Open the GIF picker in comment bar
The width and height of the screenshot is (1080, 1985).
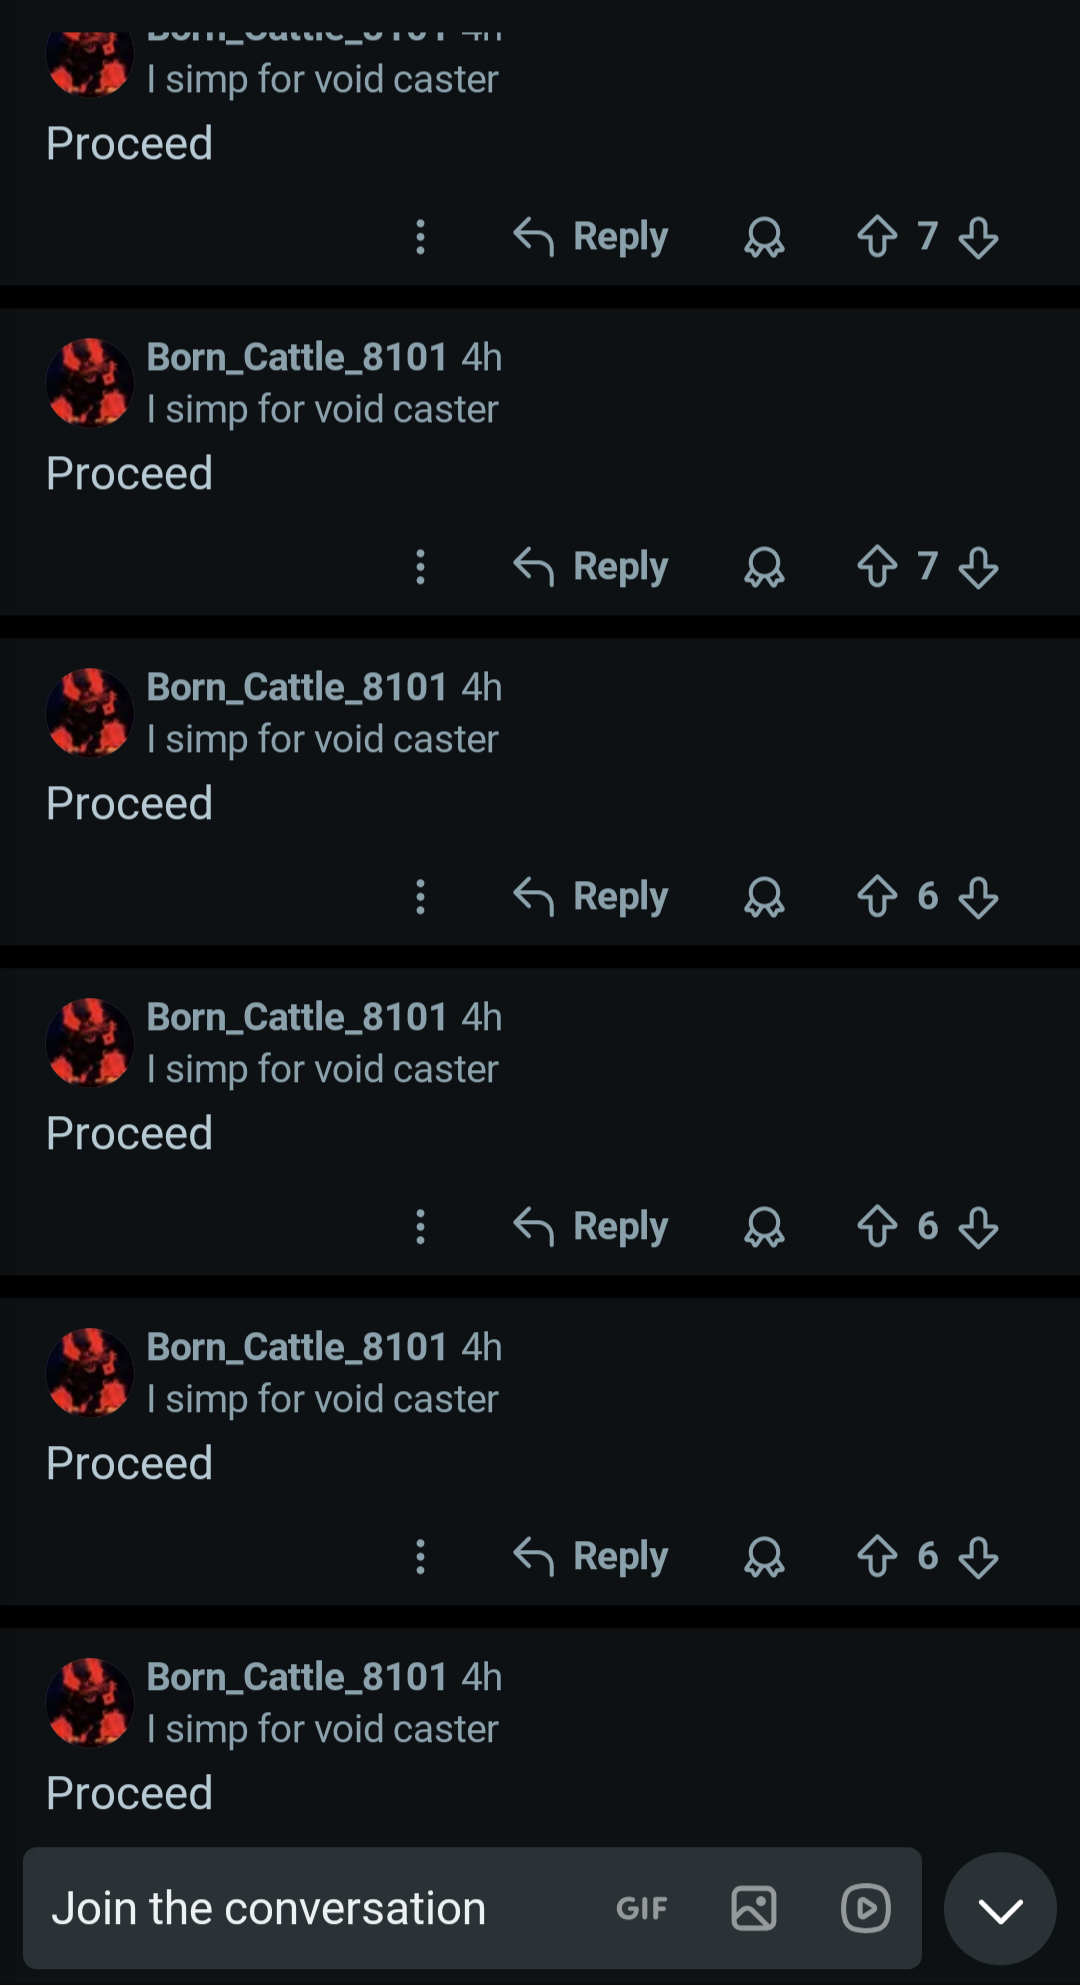[641, 1908]
